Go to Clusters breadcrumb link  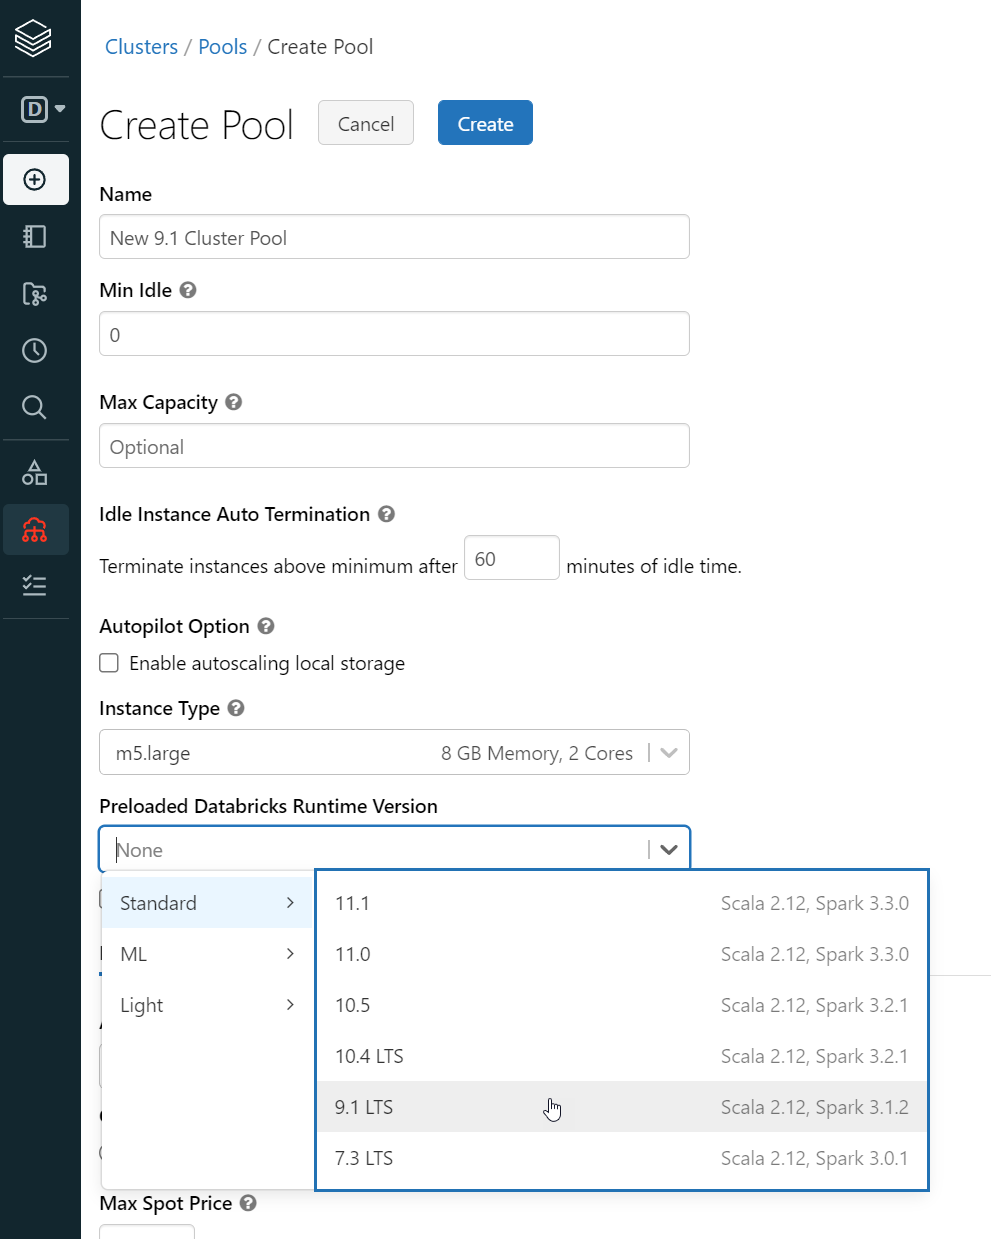(x=141, y=47)
